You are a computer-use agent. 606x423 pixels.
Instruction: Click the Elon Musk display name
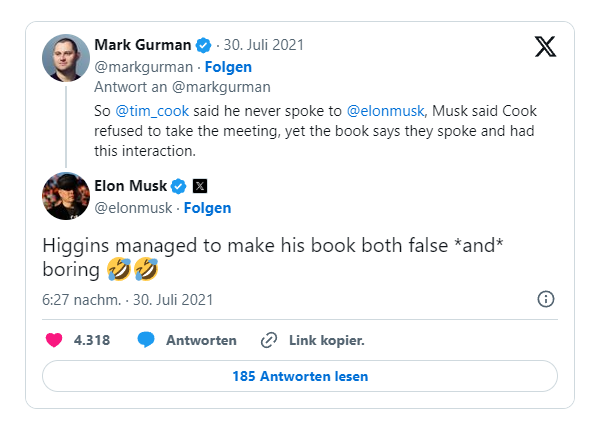click(129, 185)
